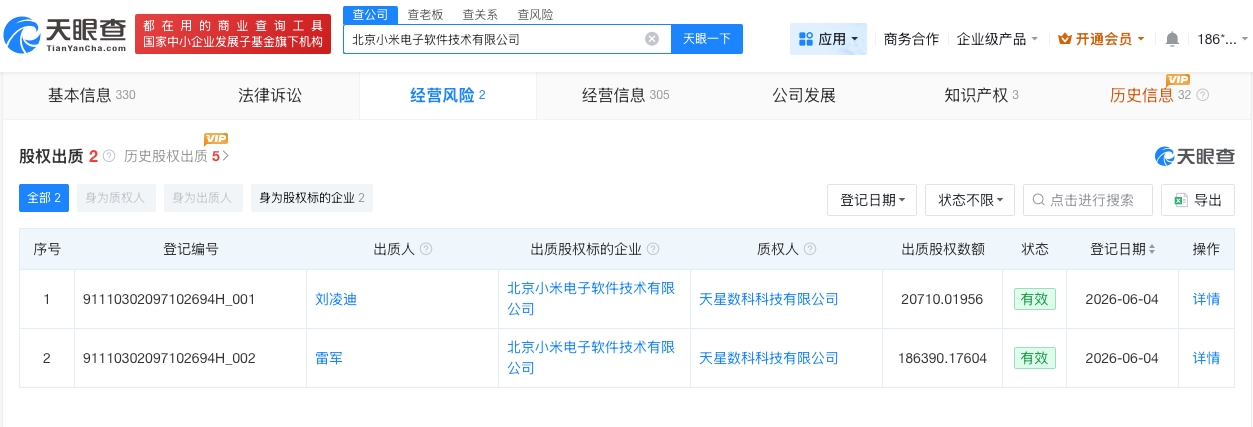Open the 应用 dropdown menu
This screenshot has width=1253, height=427.
coord(828,39)
